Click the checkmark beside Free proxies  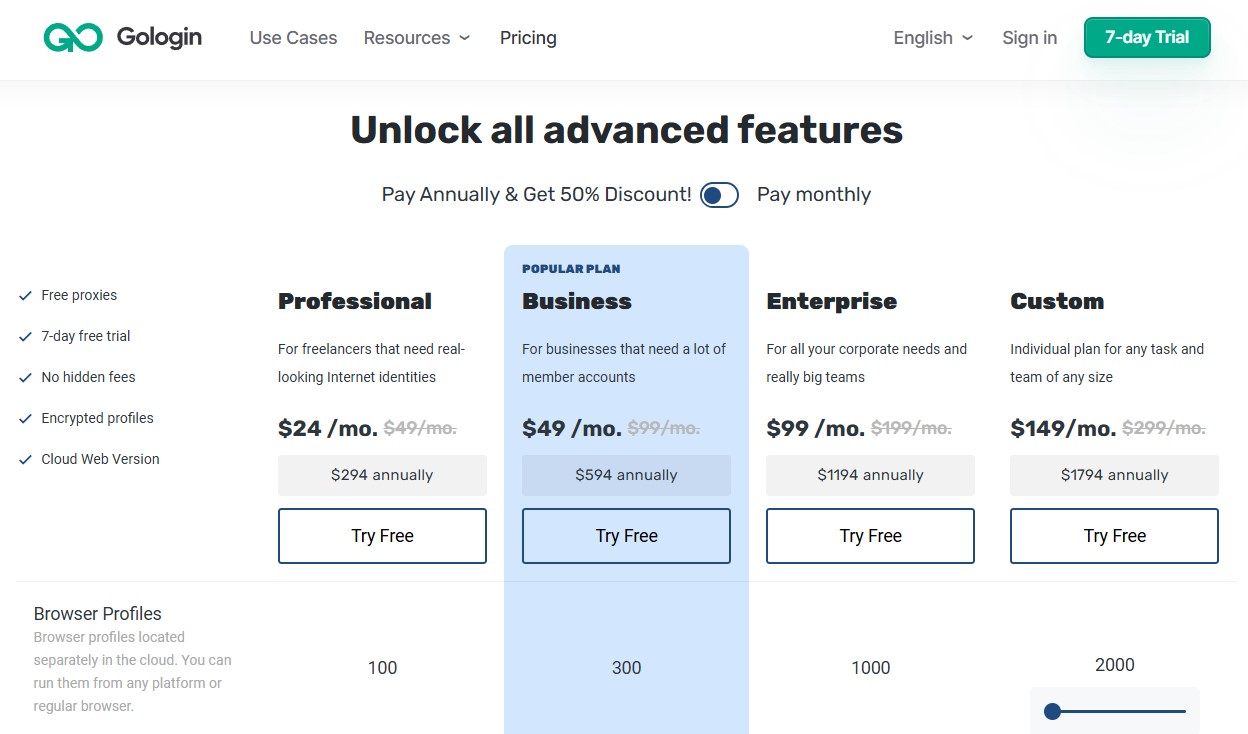click(25, 295)
